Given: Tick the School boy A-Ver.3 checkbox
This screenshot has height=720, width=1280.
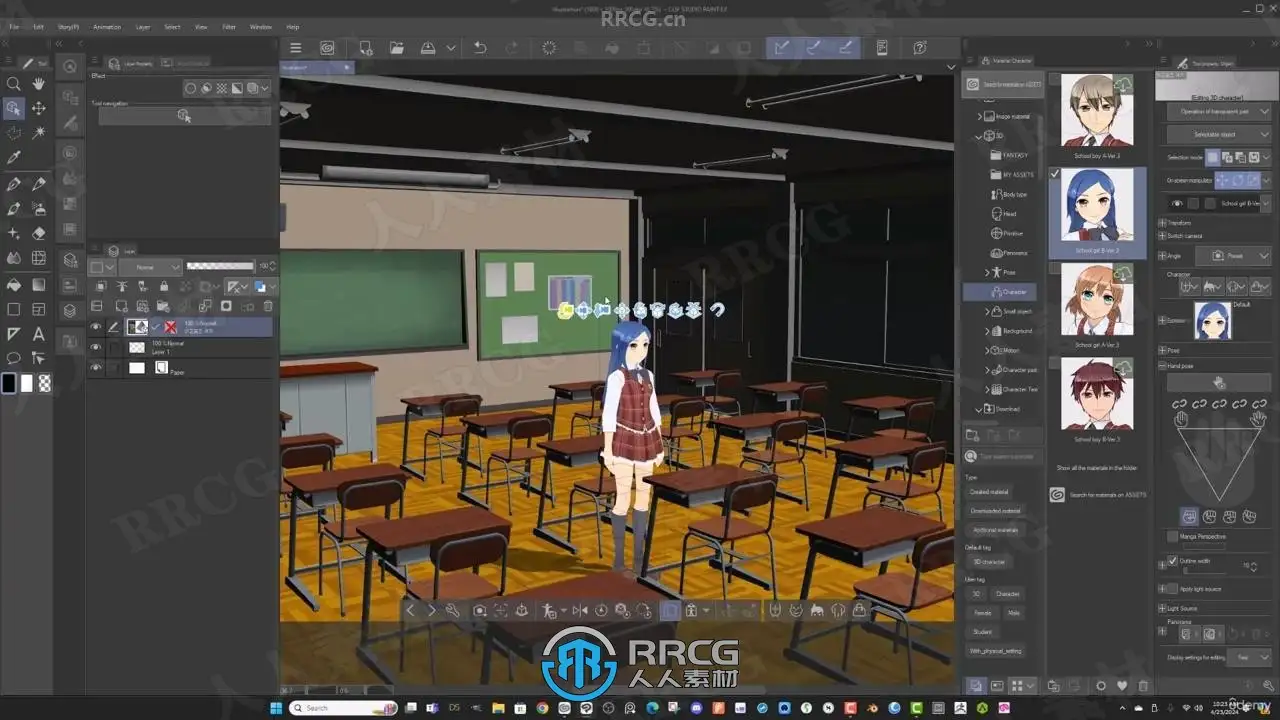Looking at the screenshot, I should coord(1055,77).
